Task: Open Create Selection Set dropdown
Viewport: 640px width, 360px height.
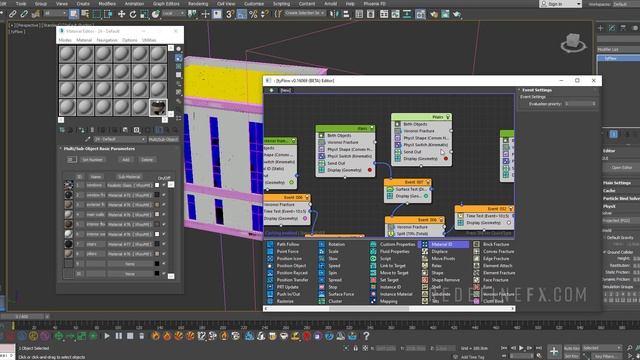Action: coord(304,13)
